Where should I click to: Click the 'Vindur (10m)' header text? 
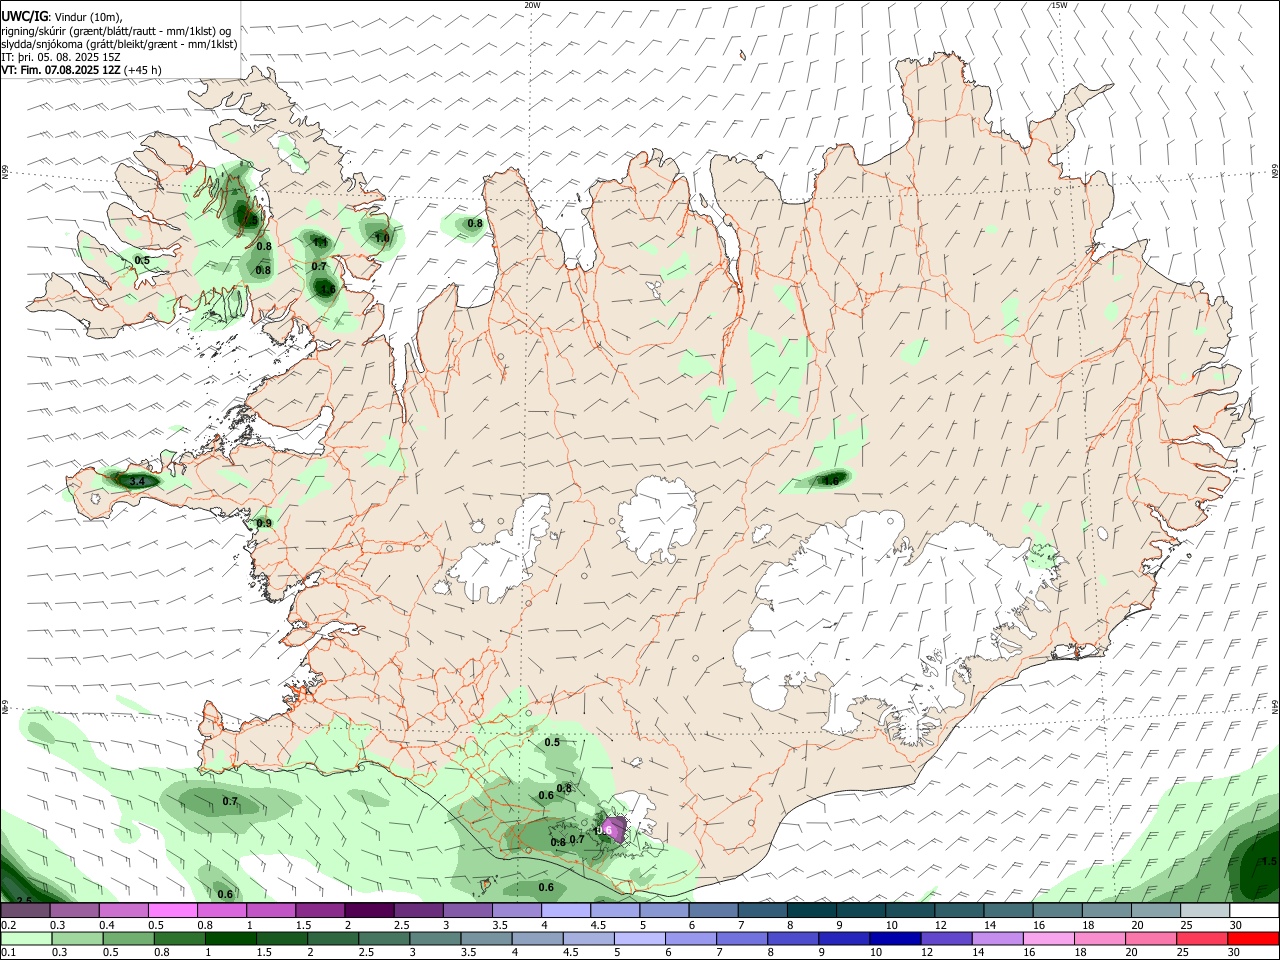tap(88, 17)
